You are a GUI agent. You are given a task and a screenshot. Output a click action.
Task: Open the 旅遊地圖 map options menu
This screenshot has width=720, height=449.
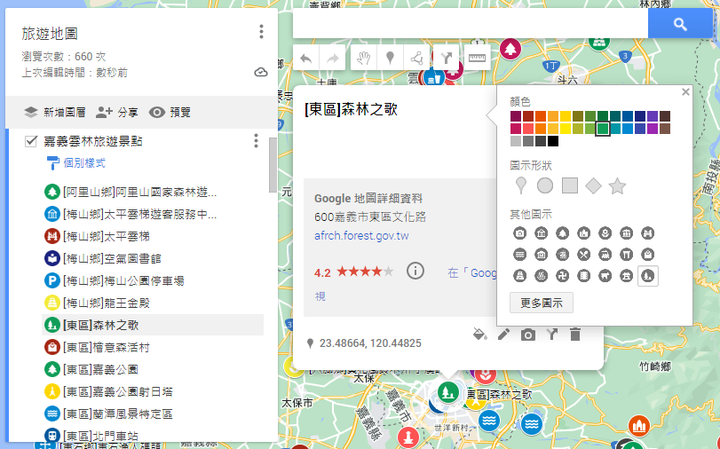coord(261,32)
